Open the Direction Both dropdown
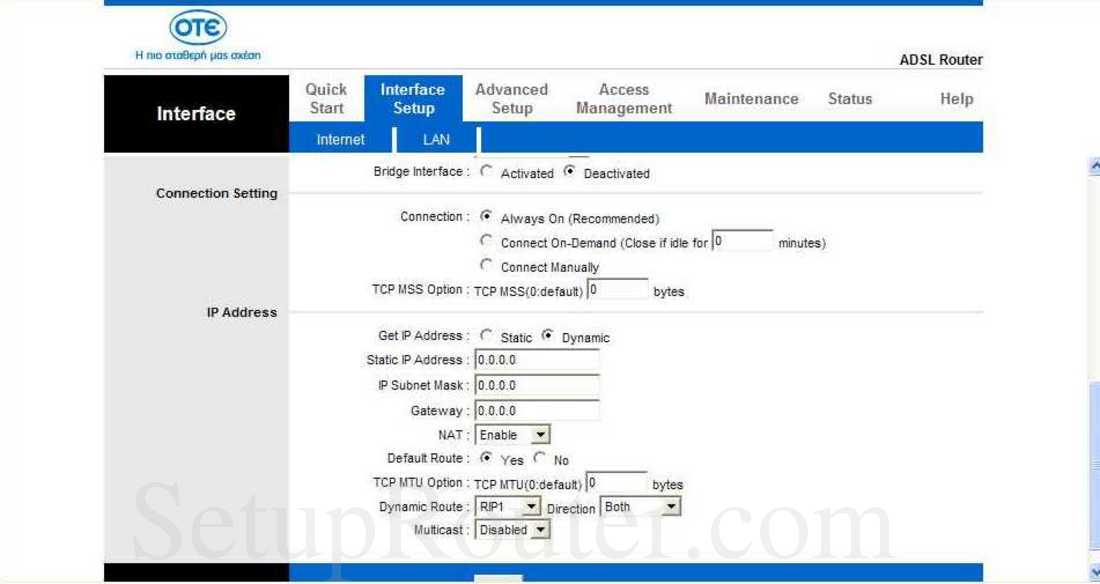This screenshot has width=1100, height=584. pos(640,506)
